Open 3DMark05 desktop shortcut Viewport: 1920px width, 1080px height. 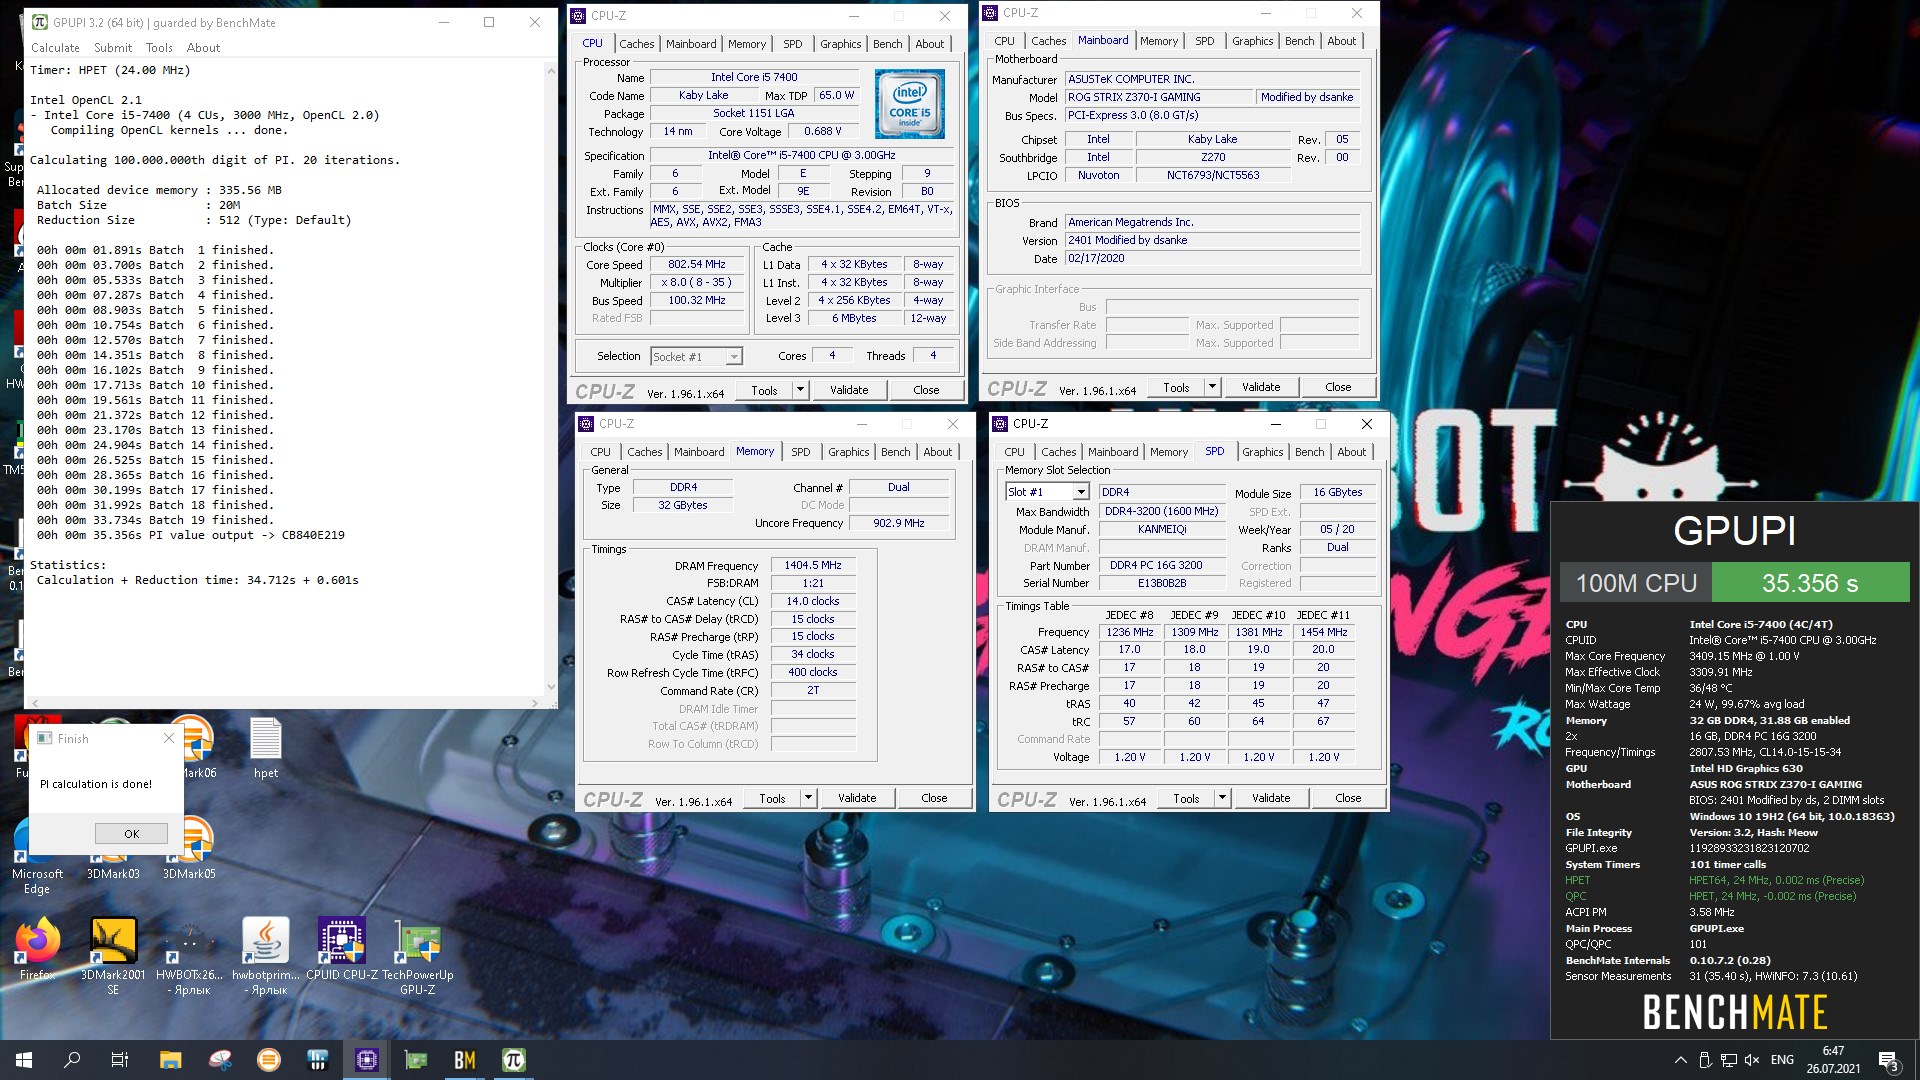(x=189, y=849)
